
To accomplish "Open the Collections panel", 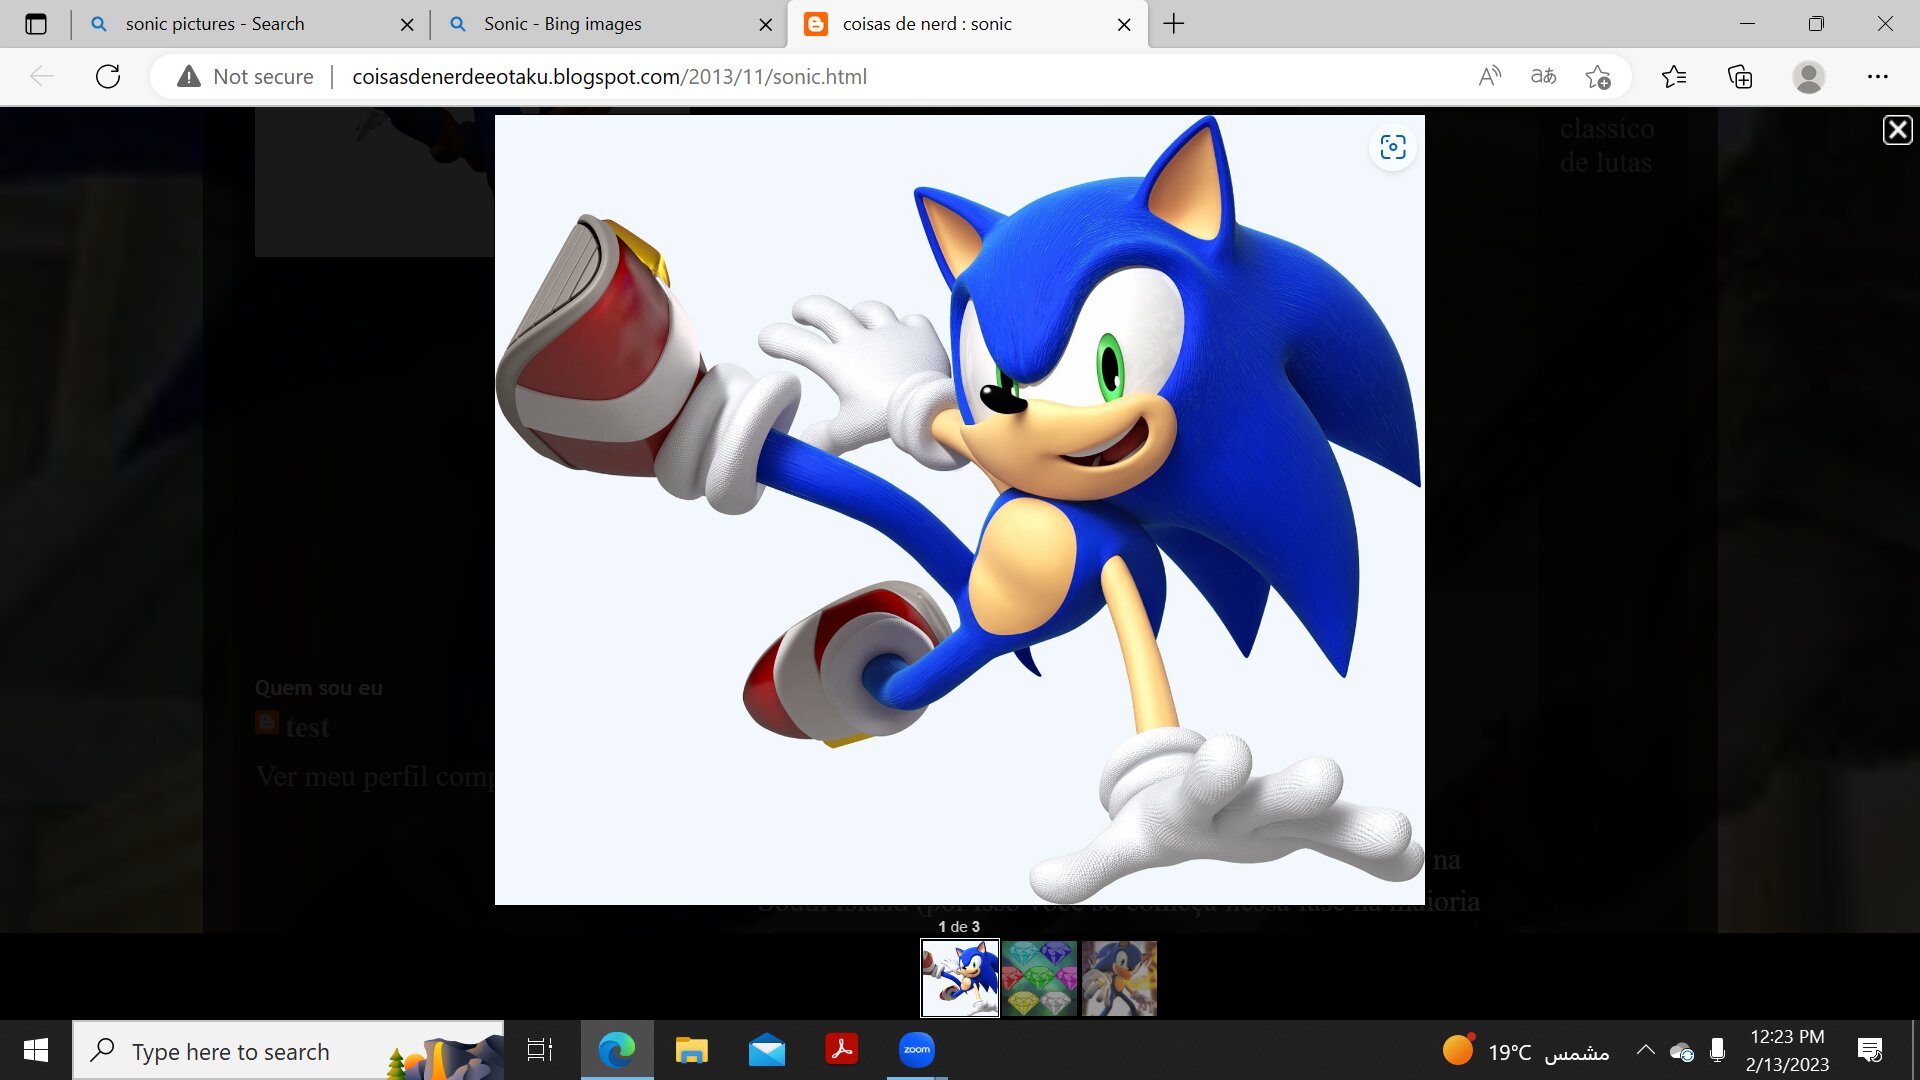I will pyautogui.click(x=1740, y=76).
